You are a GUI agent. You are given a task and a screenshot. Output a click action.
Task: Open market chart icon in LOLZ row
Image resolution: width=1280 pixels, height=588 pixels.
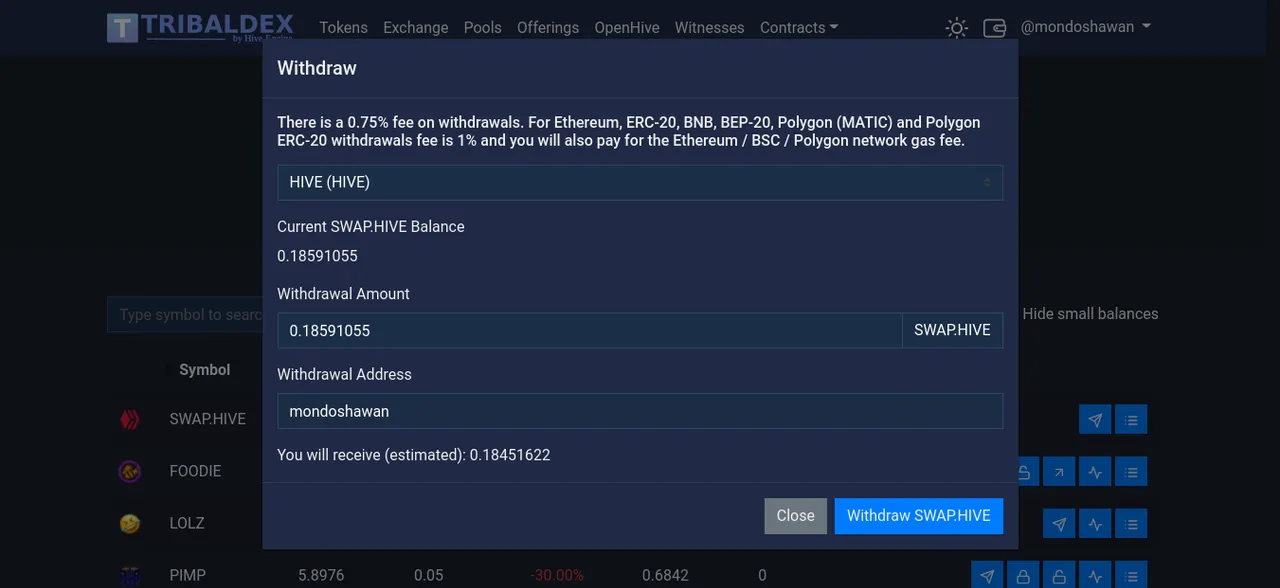click(x=1095, y=524)
